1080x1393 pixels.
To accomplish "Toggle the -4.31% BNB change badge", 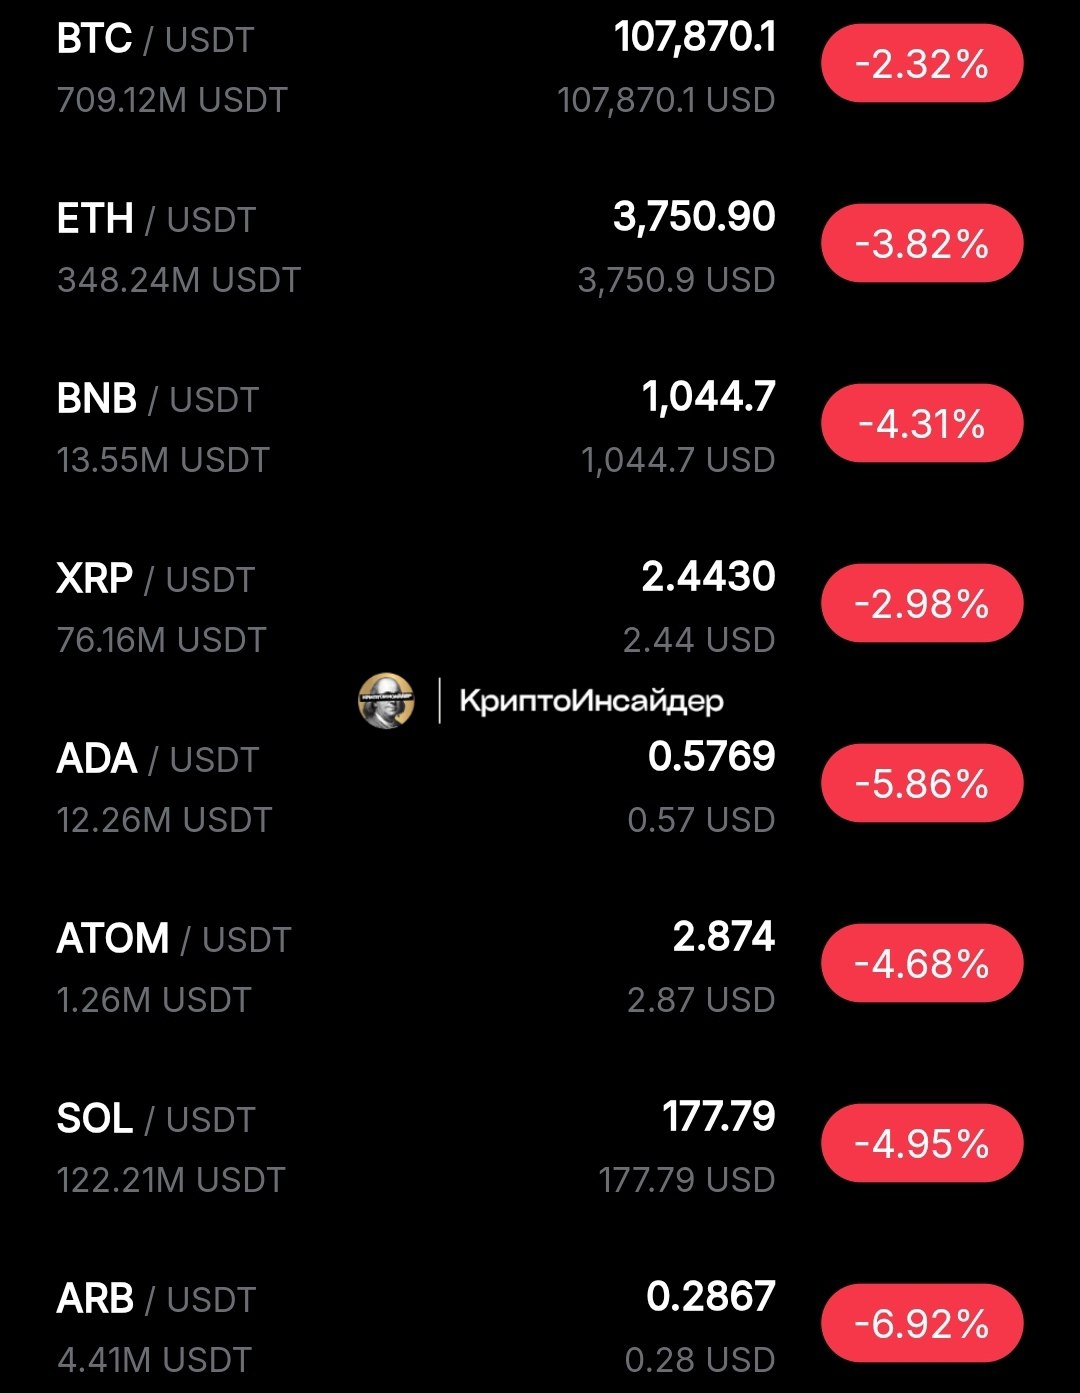I will [x=922, y=424].
